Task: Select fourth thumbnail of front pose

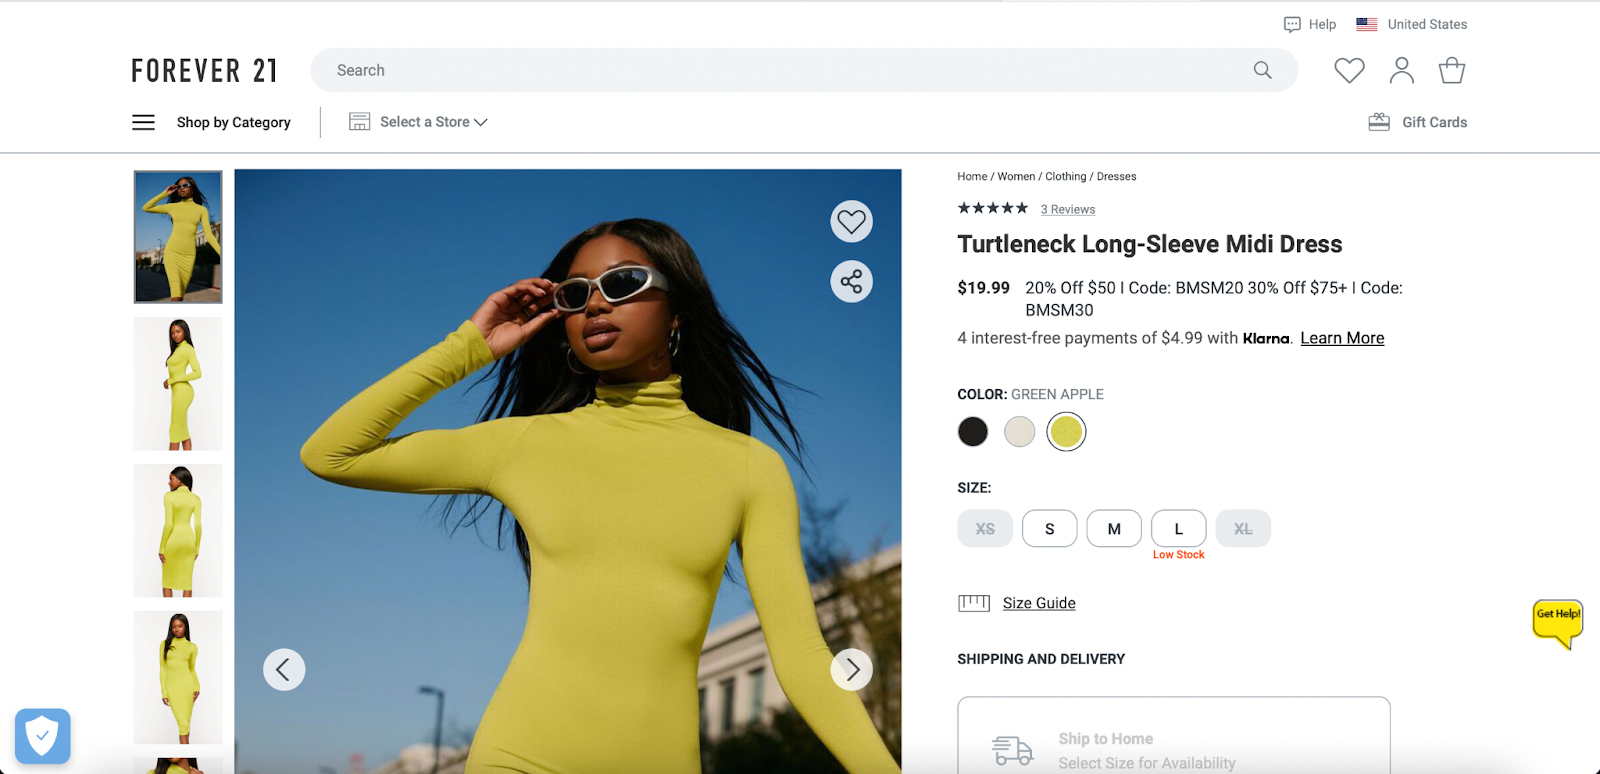Action: [x=178, y=678]
